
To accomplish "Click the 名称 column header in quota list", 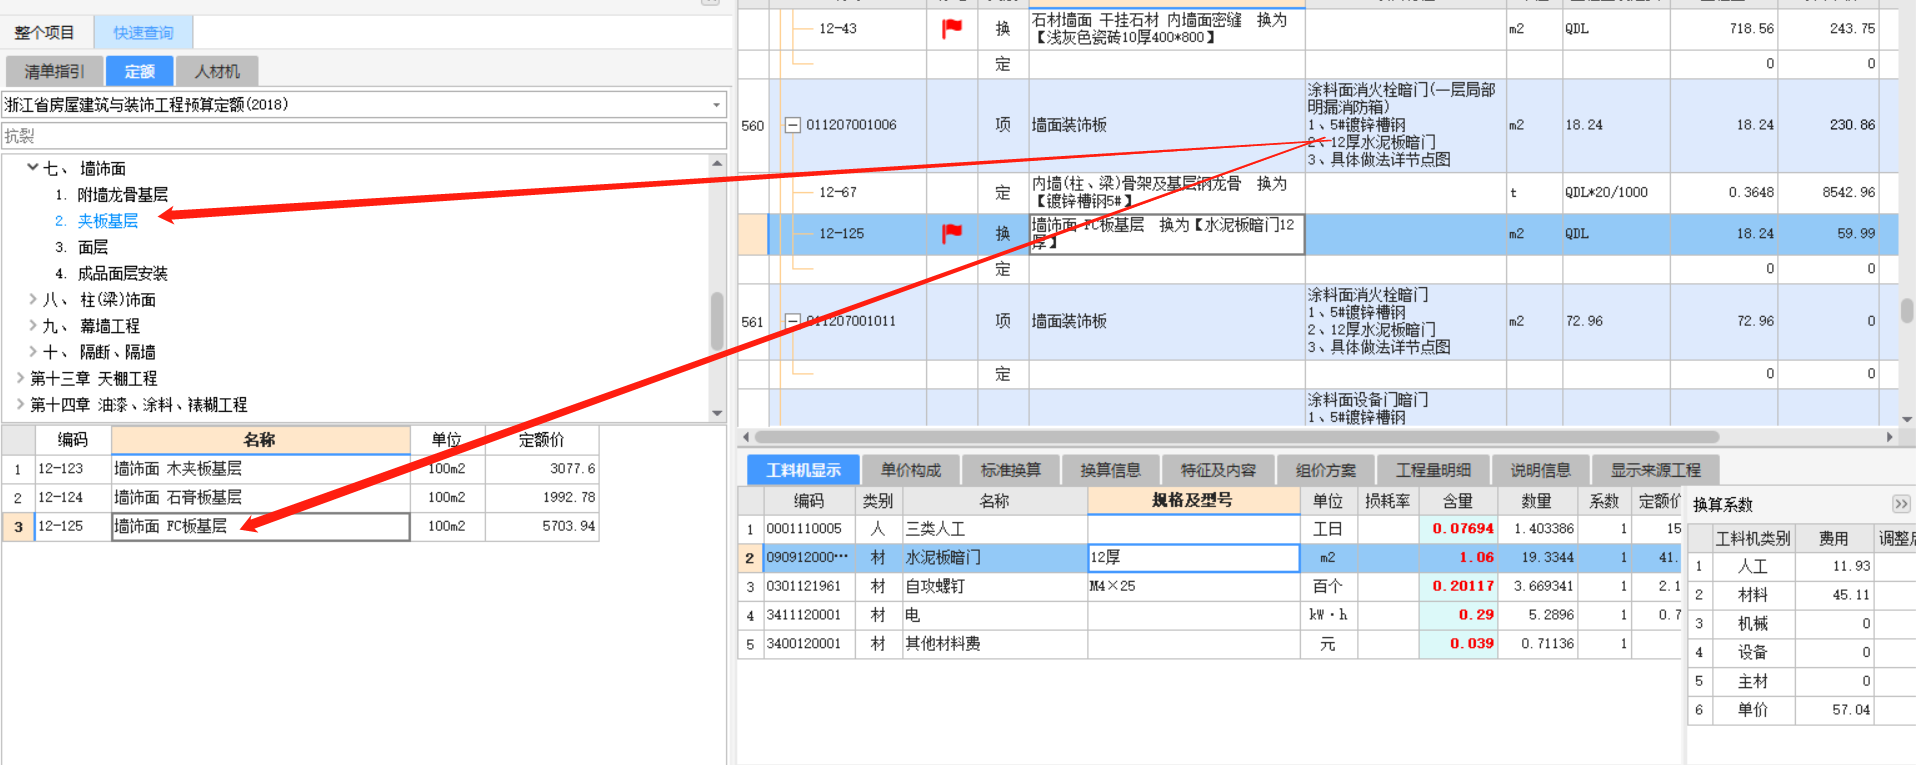I will (x=260, y=440).
